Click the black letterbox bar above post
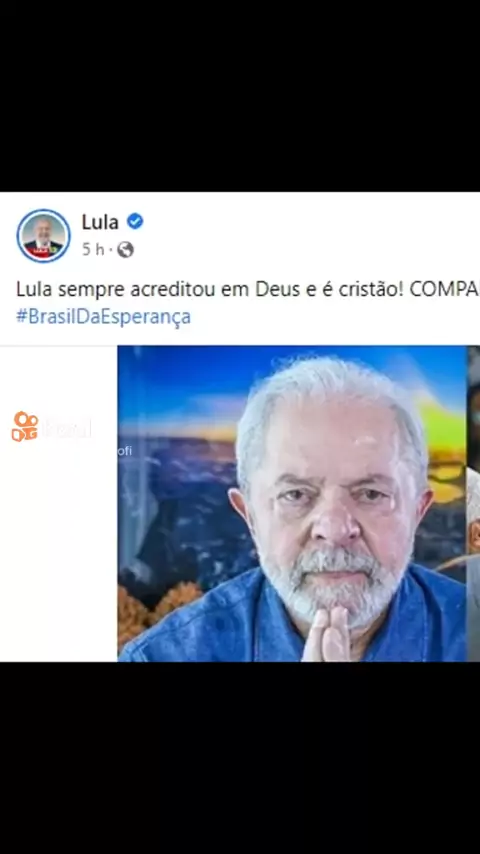 [x=240, y=96]
